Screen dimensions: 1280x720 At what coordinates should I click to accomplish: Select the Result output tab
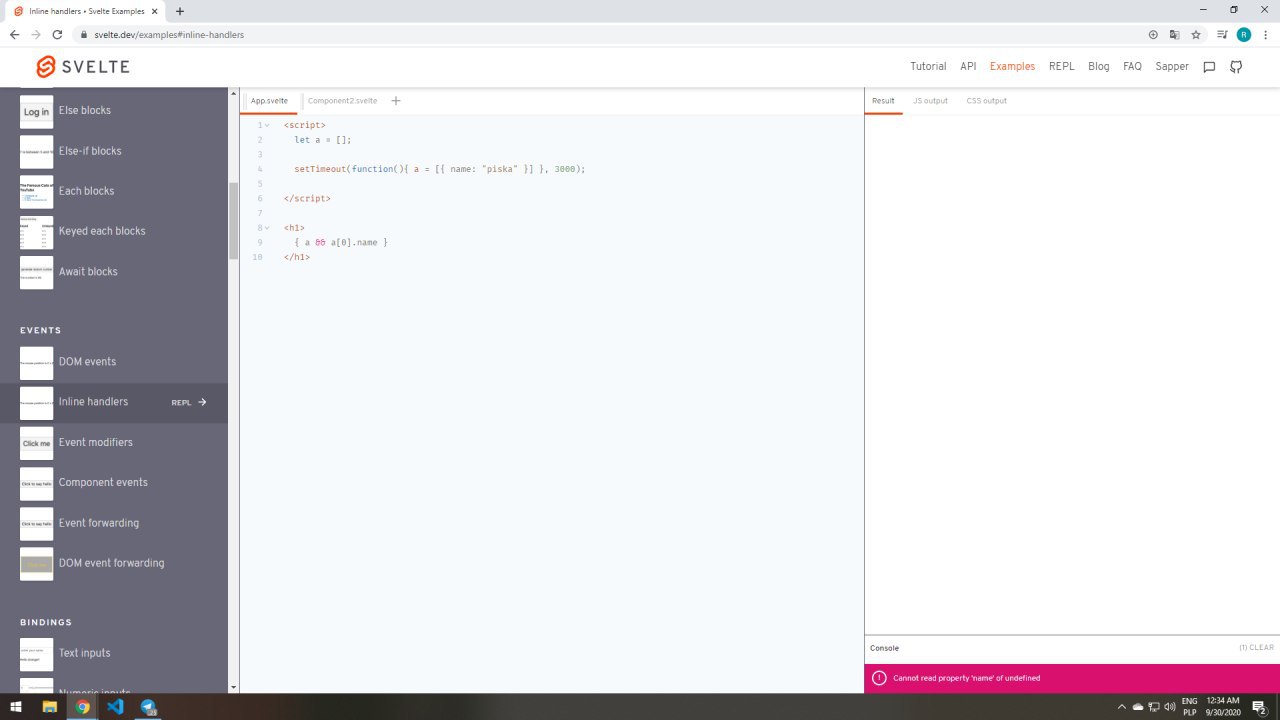click(883, 101)
